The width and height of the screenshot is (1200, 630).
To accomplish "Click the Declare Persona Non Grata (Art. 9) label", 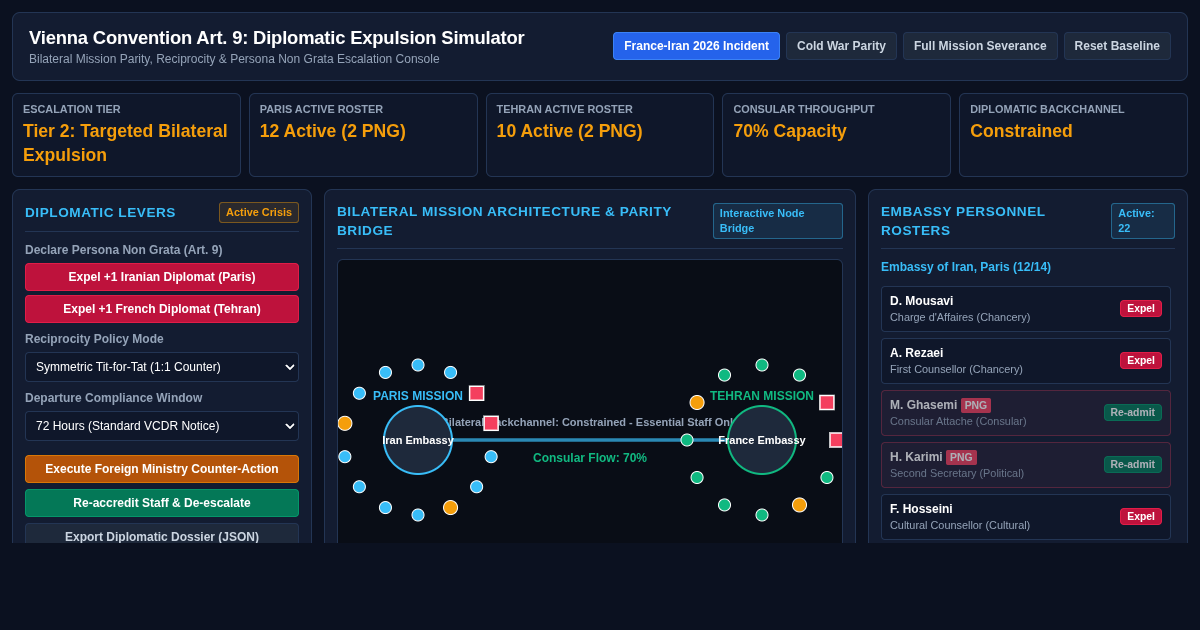I will point(124,250).
